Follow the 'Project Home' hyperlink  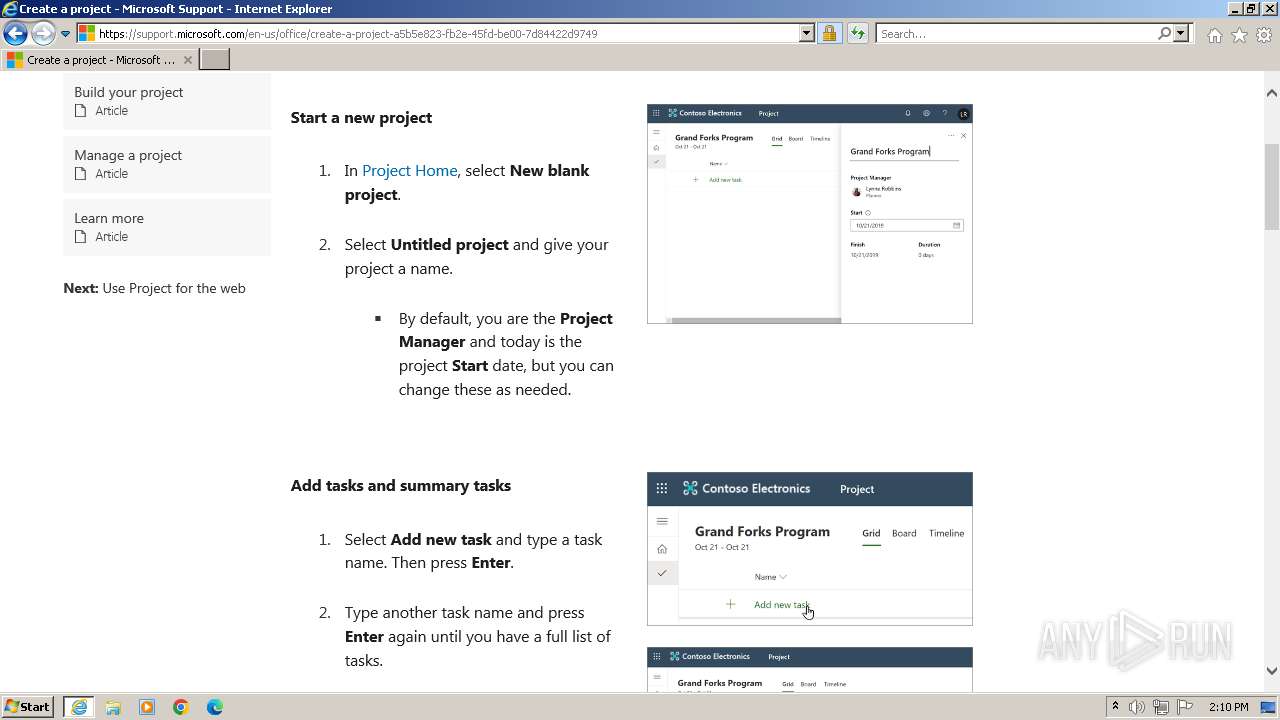409,170
